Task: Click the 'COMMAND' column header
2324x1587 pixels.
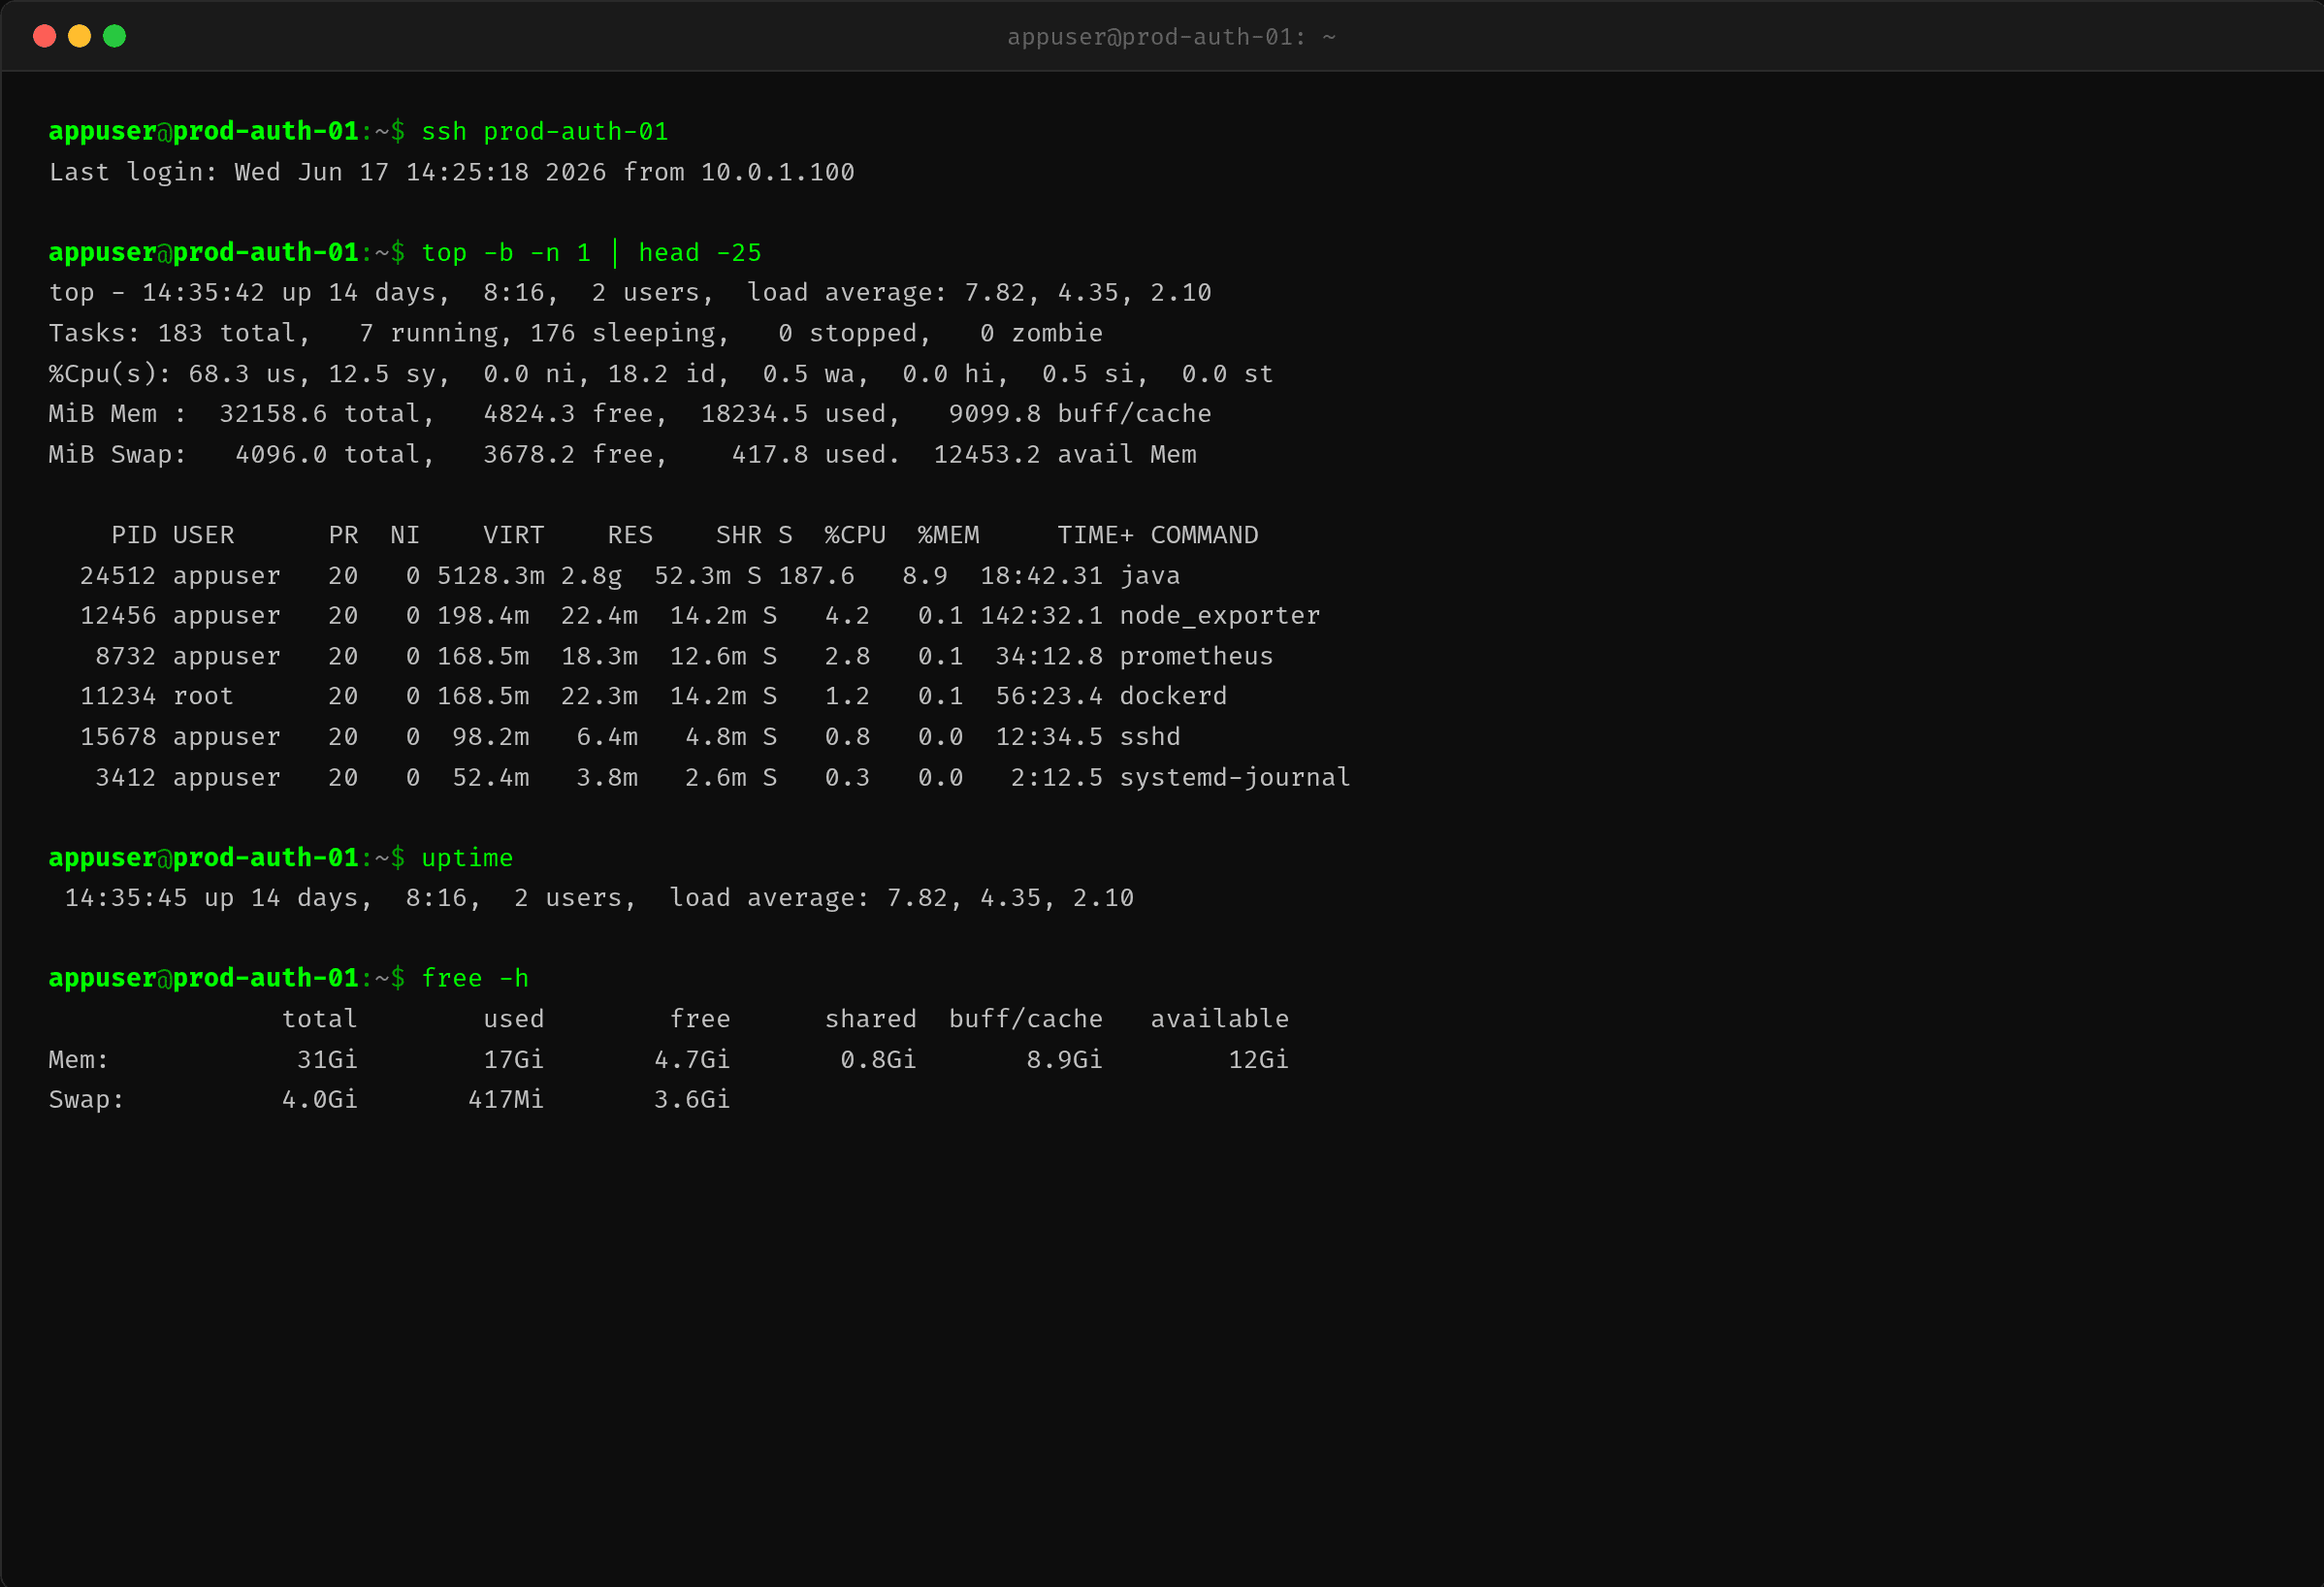Action: click(1204, 535)
